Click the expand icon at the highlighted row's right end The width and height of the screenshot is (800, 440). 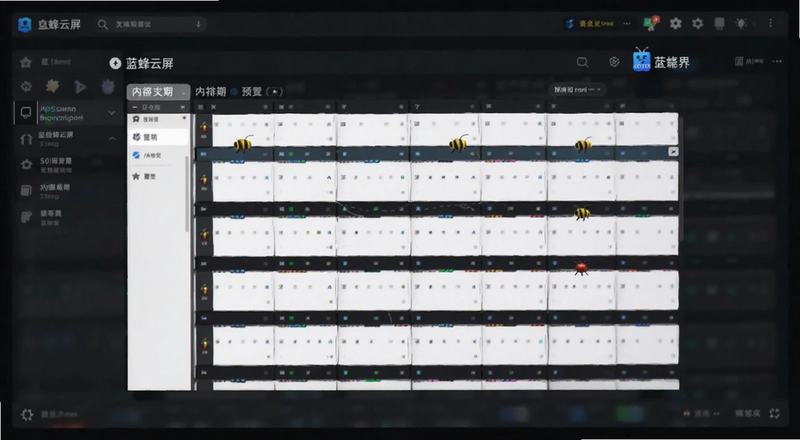(x=673, y=152)
